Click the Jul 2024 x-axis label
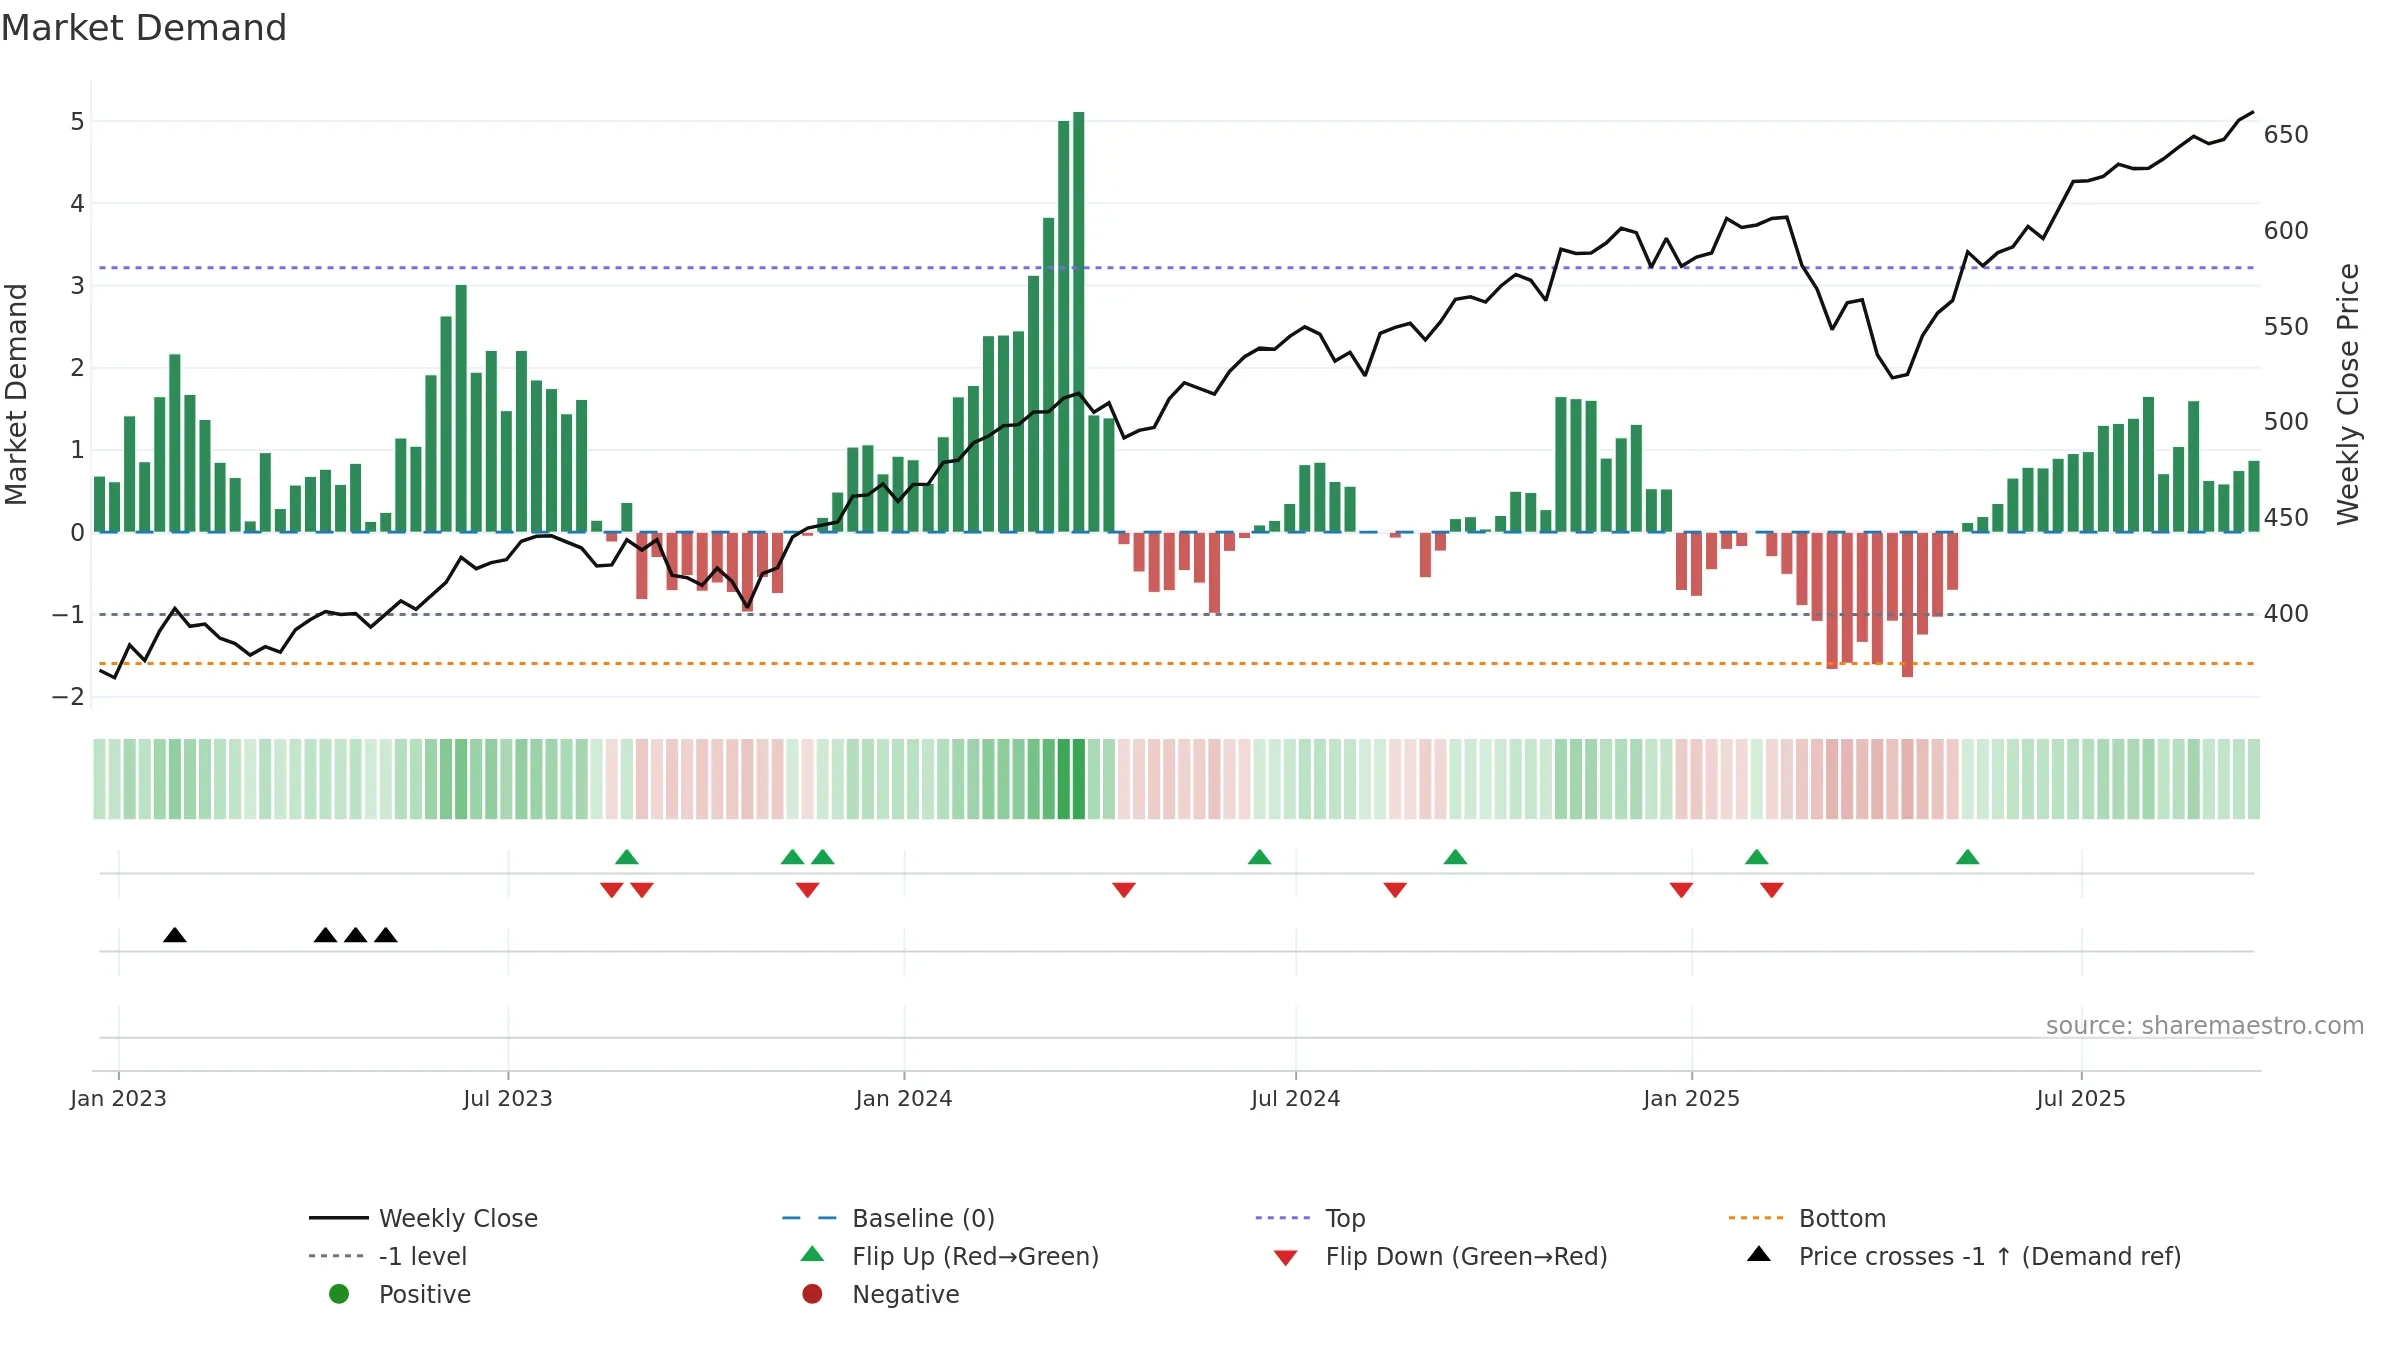This screenshot has height=1350, width=2400. point(1296,1099)
